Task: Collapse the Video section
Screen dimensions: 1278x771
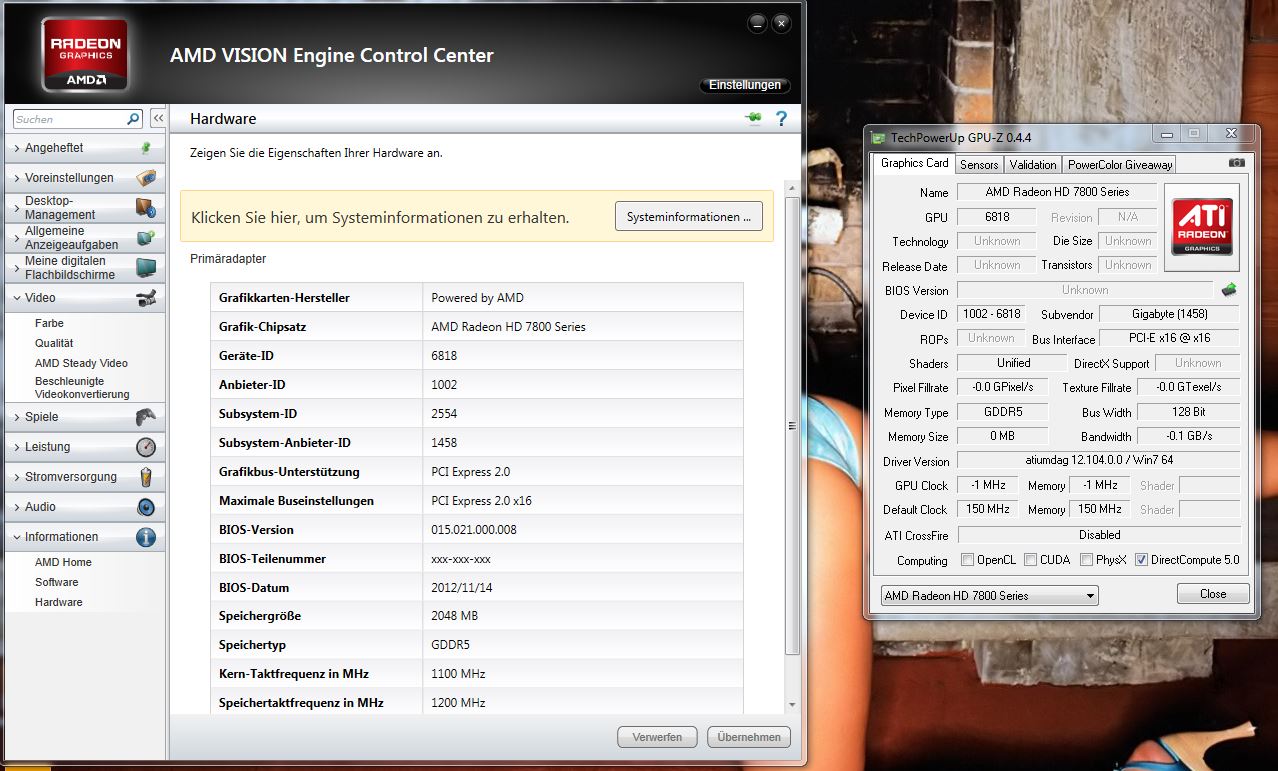Action: click(83, 298)
